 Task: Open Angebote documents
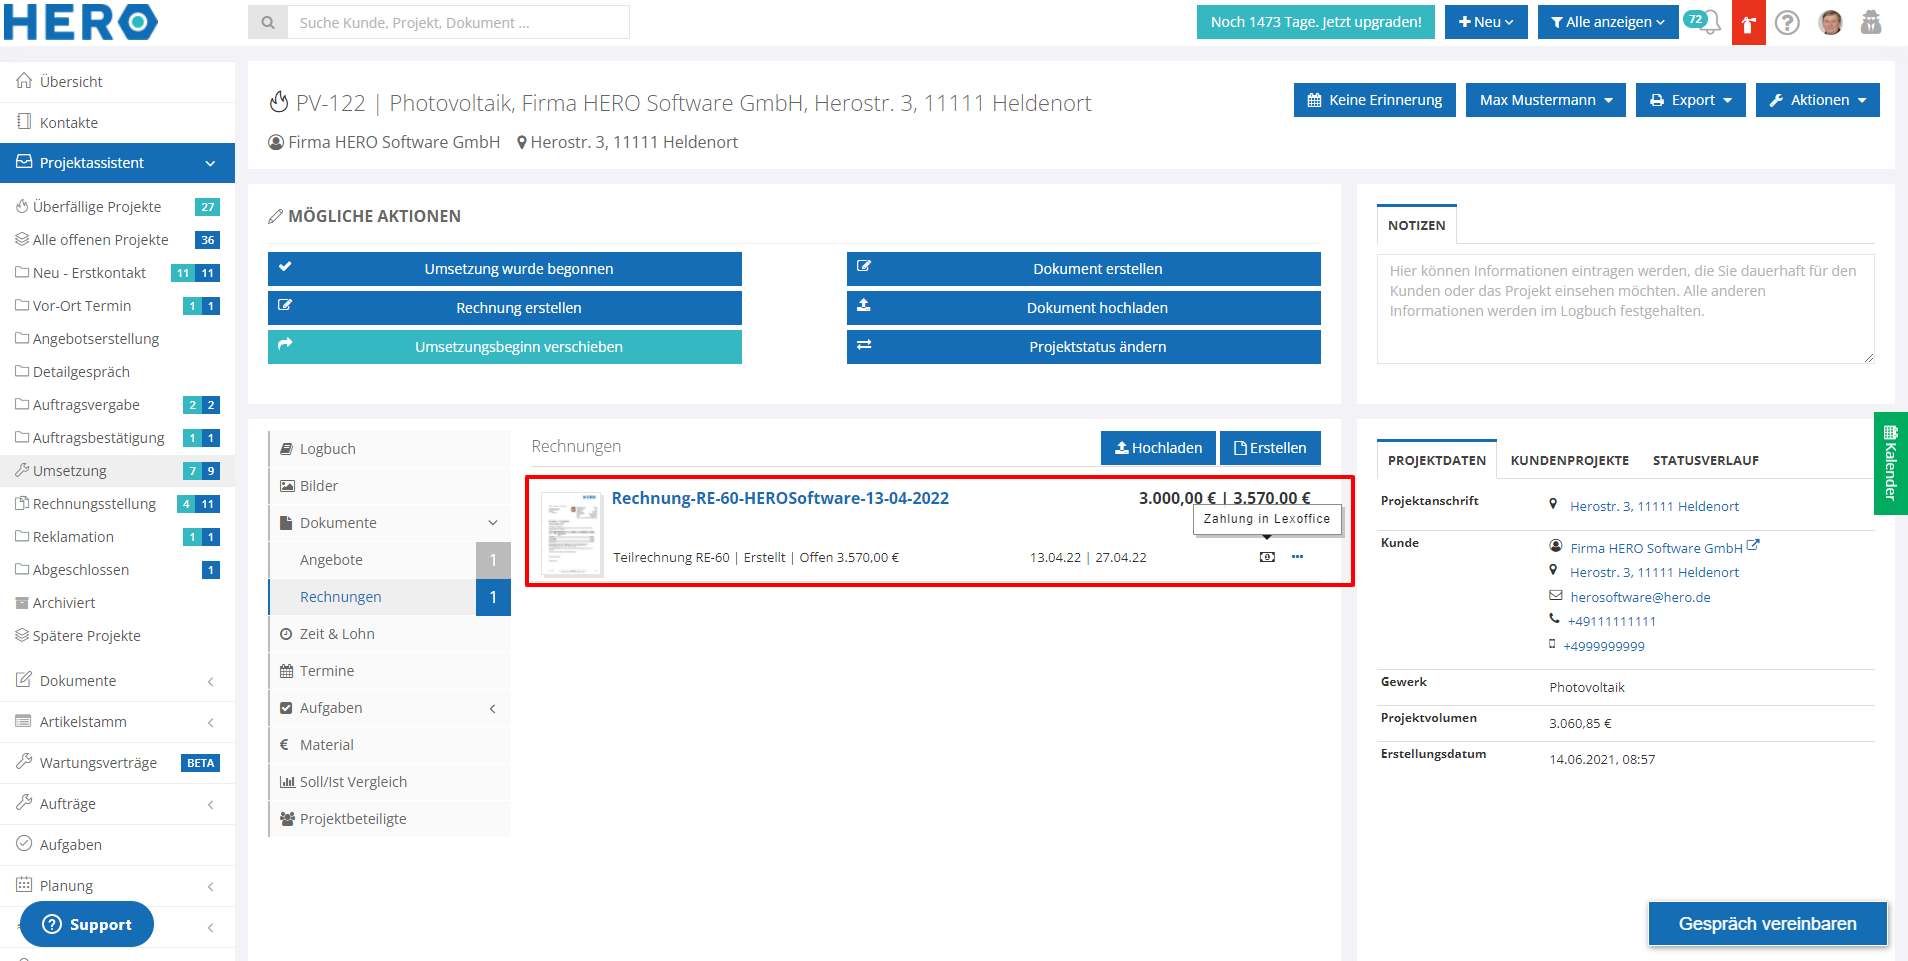pos(390,560)
